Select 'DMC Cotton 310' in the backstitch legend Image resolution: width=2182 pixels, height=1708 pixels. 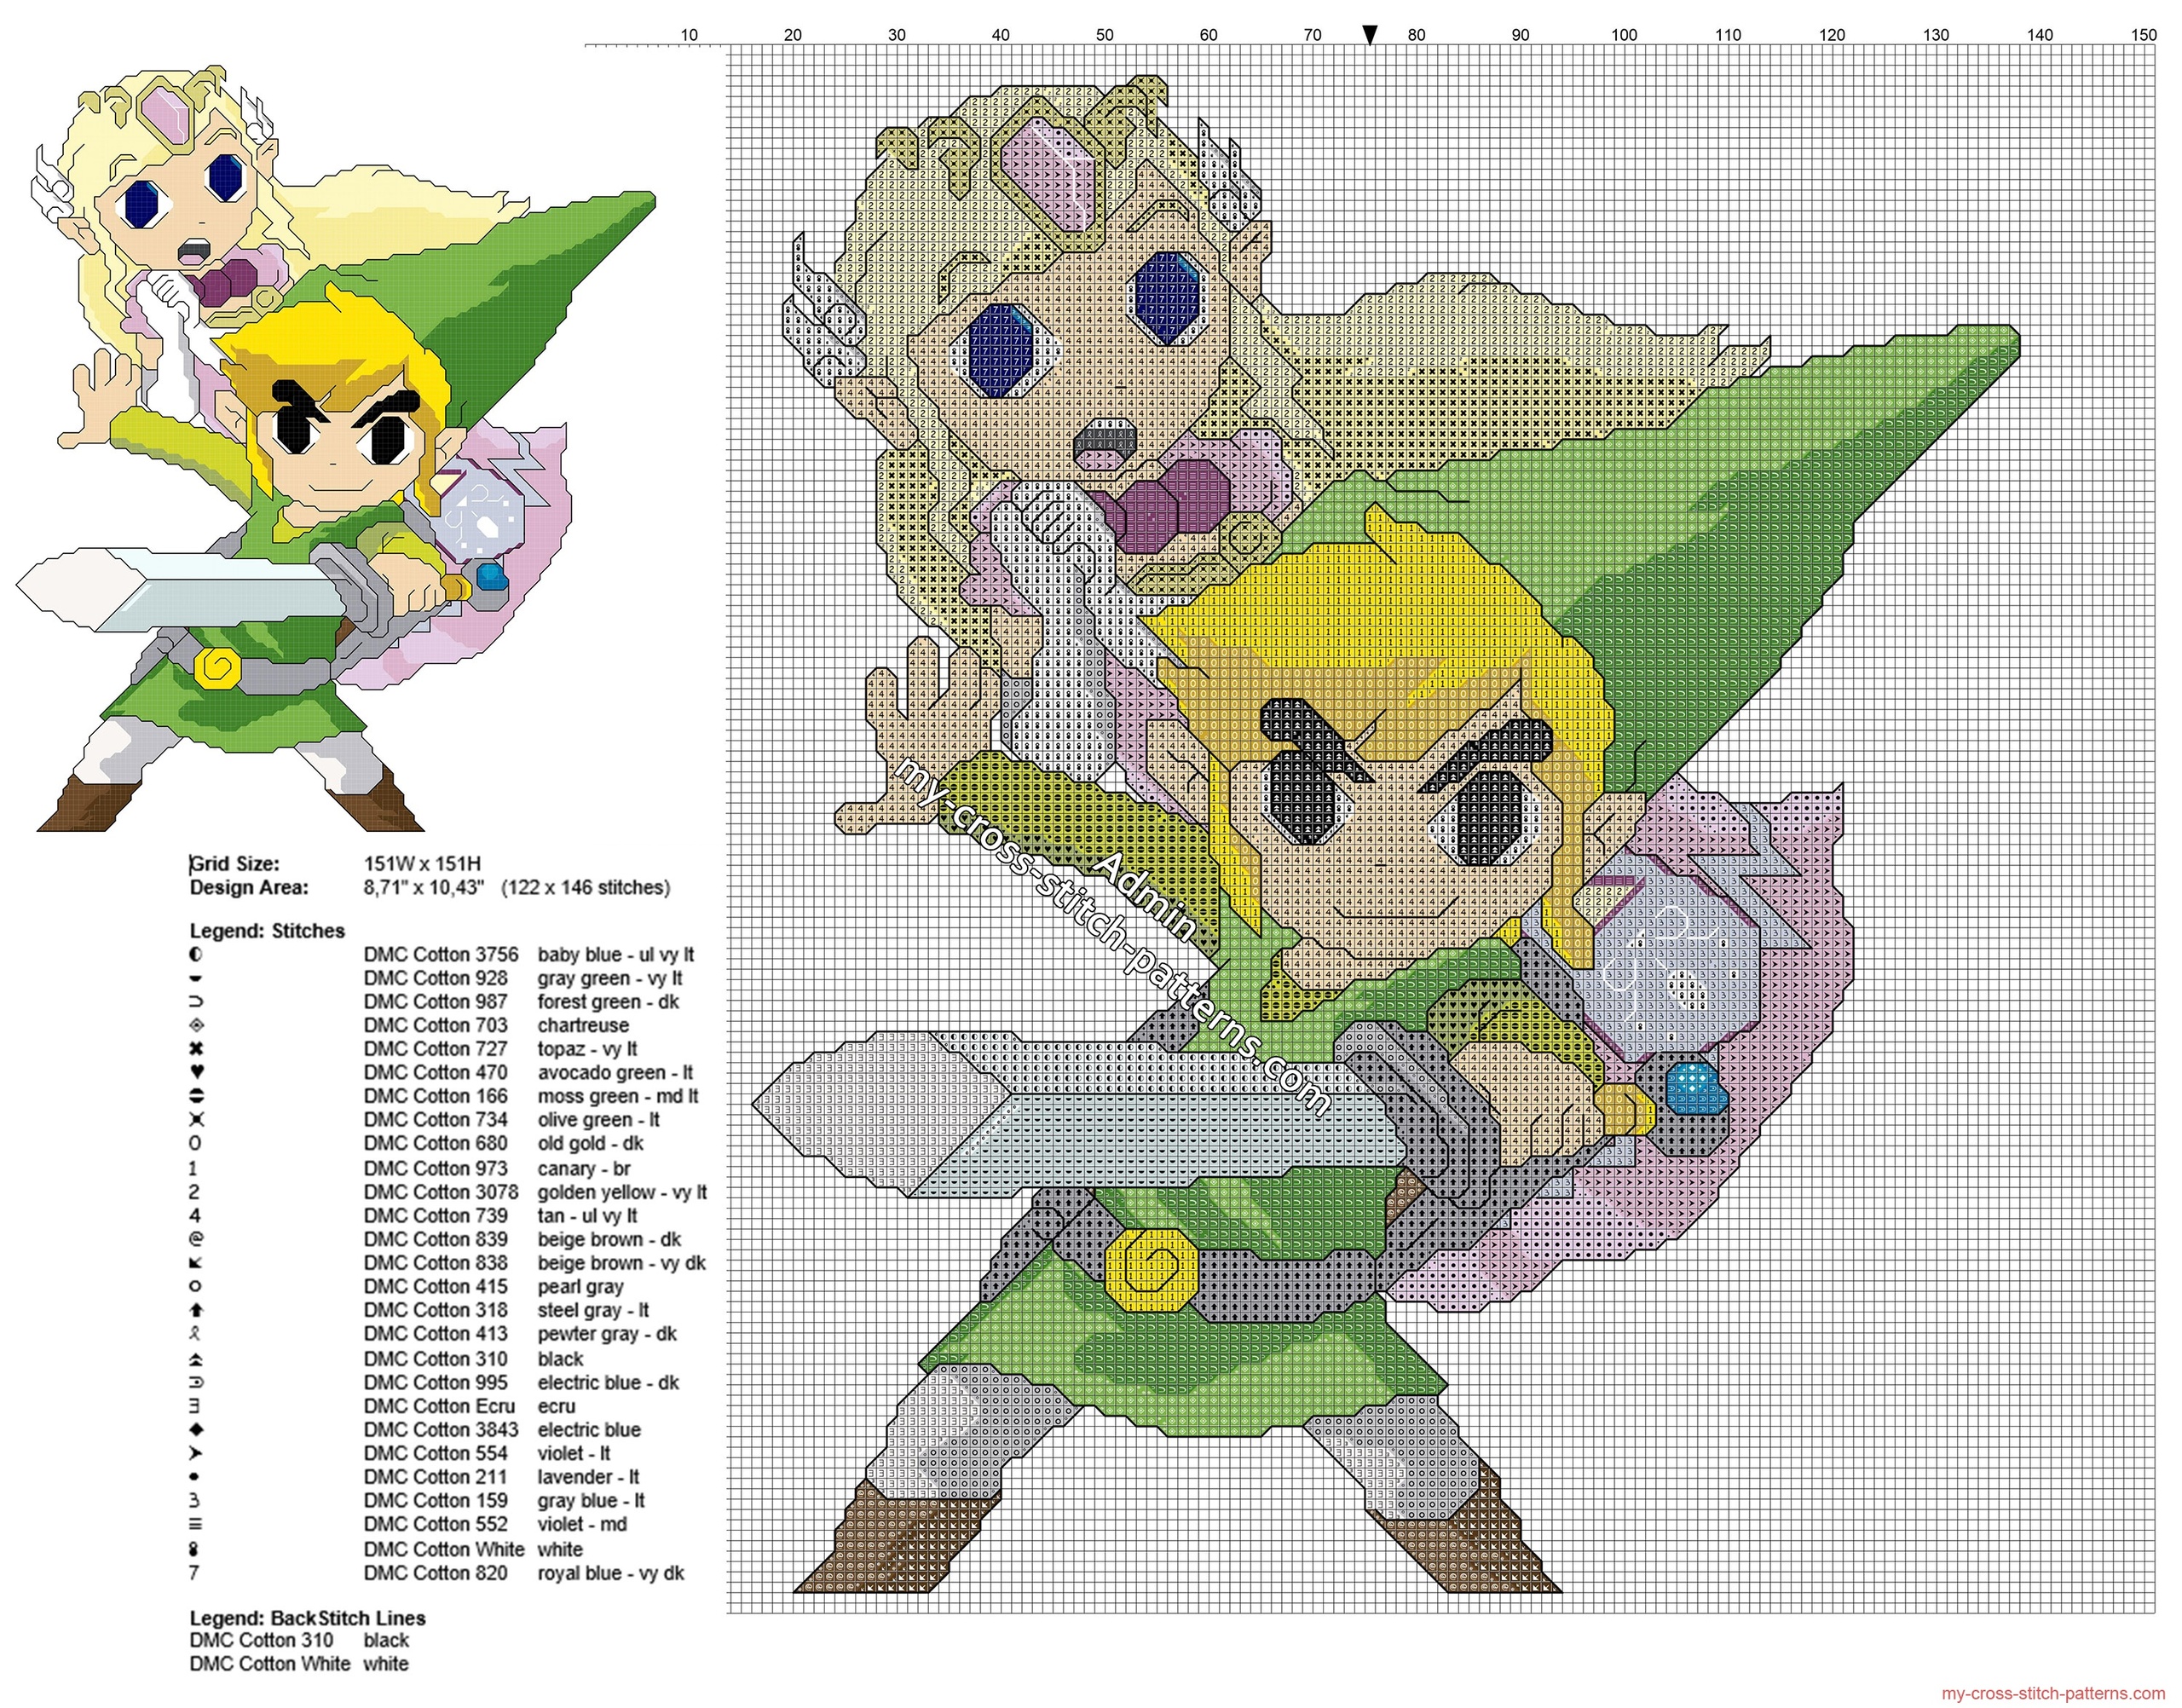pyautogui.click(x=262, y=1641)
